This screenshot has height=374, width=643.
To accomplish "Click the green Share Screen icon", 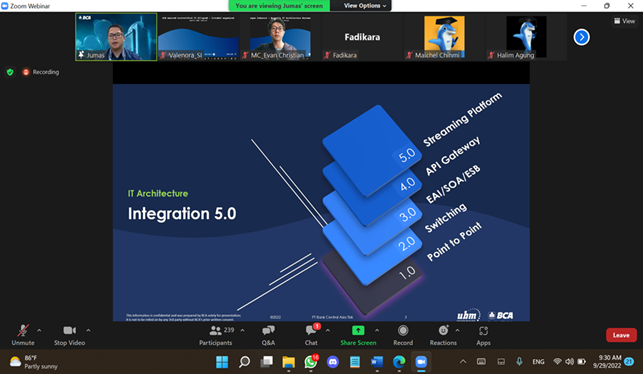I will 358,331.
